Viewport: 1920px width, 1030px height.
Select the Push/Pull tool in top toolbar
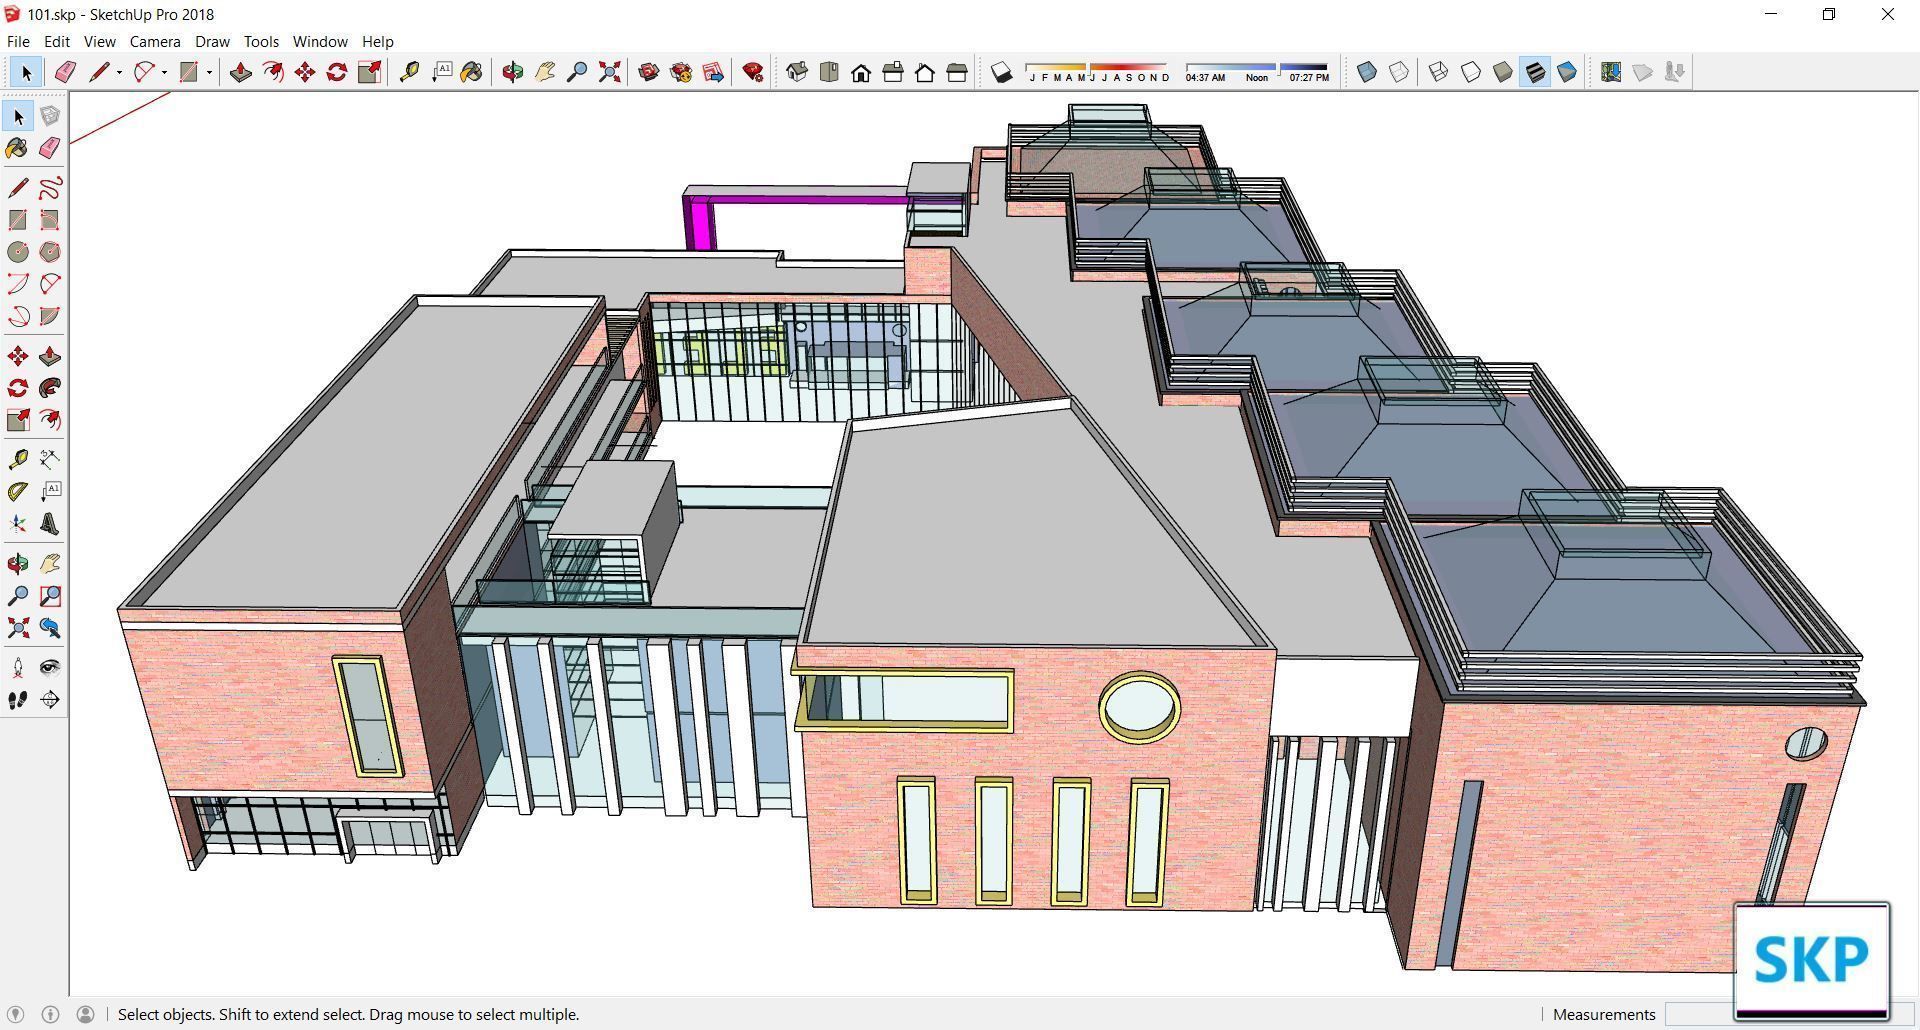[240, 72]
